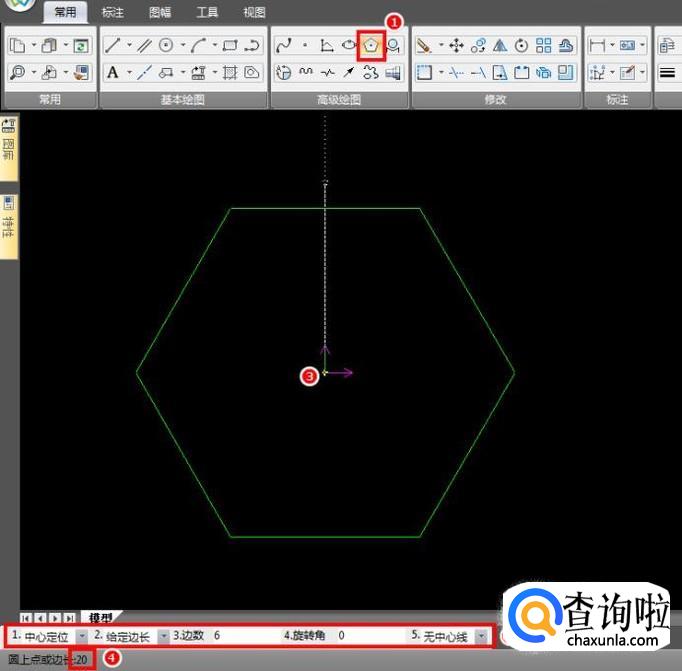The image size is (682, 671).
Task: Click the rectangle drawing tool
Action: [x=230, y=45]
